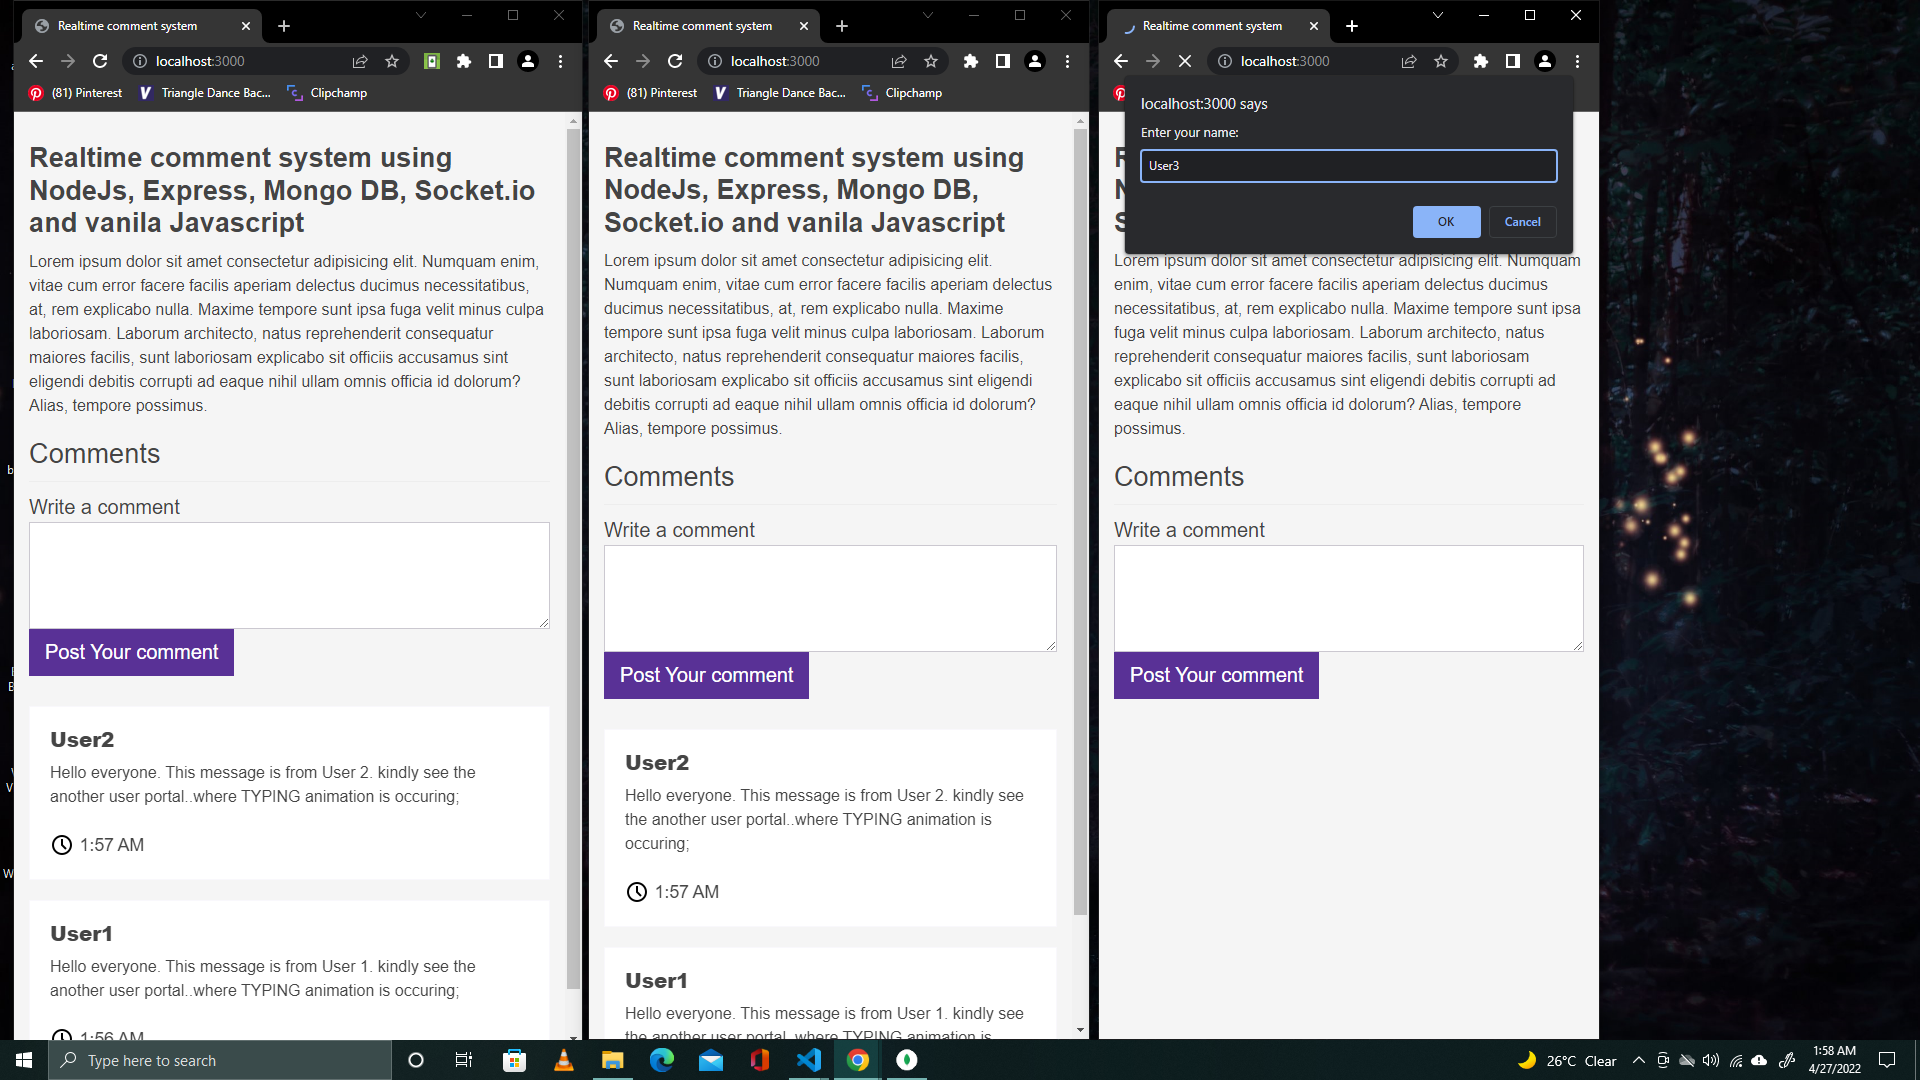Open the Triangle Dance bookmark in first window

(205, 92)
